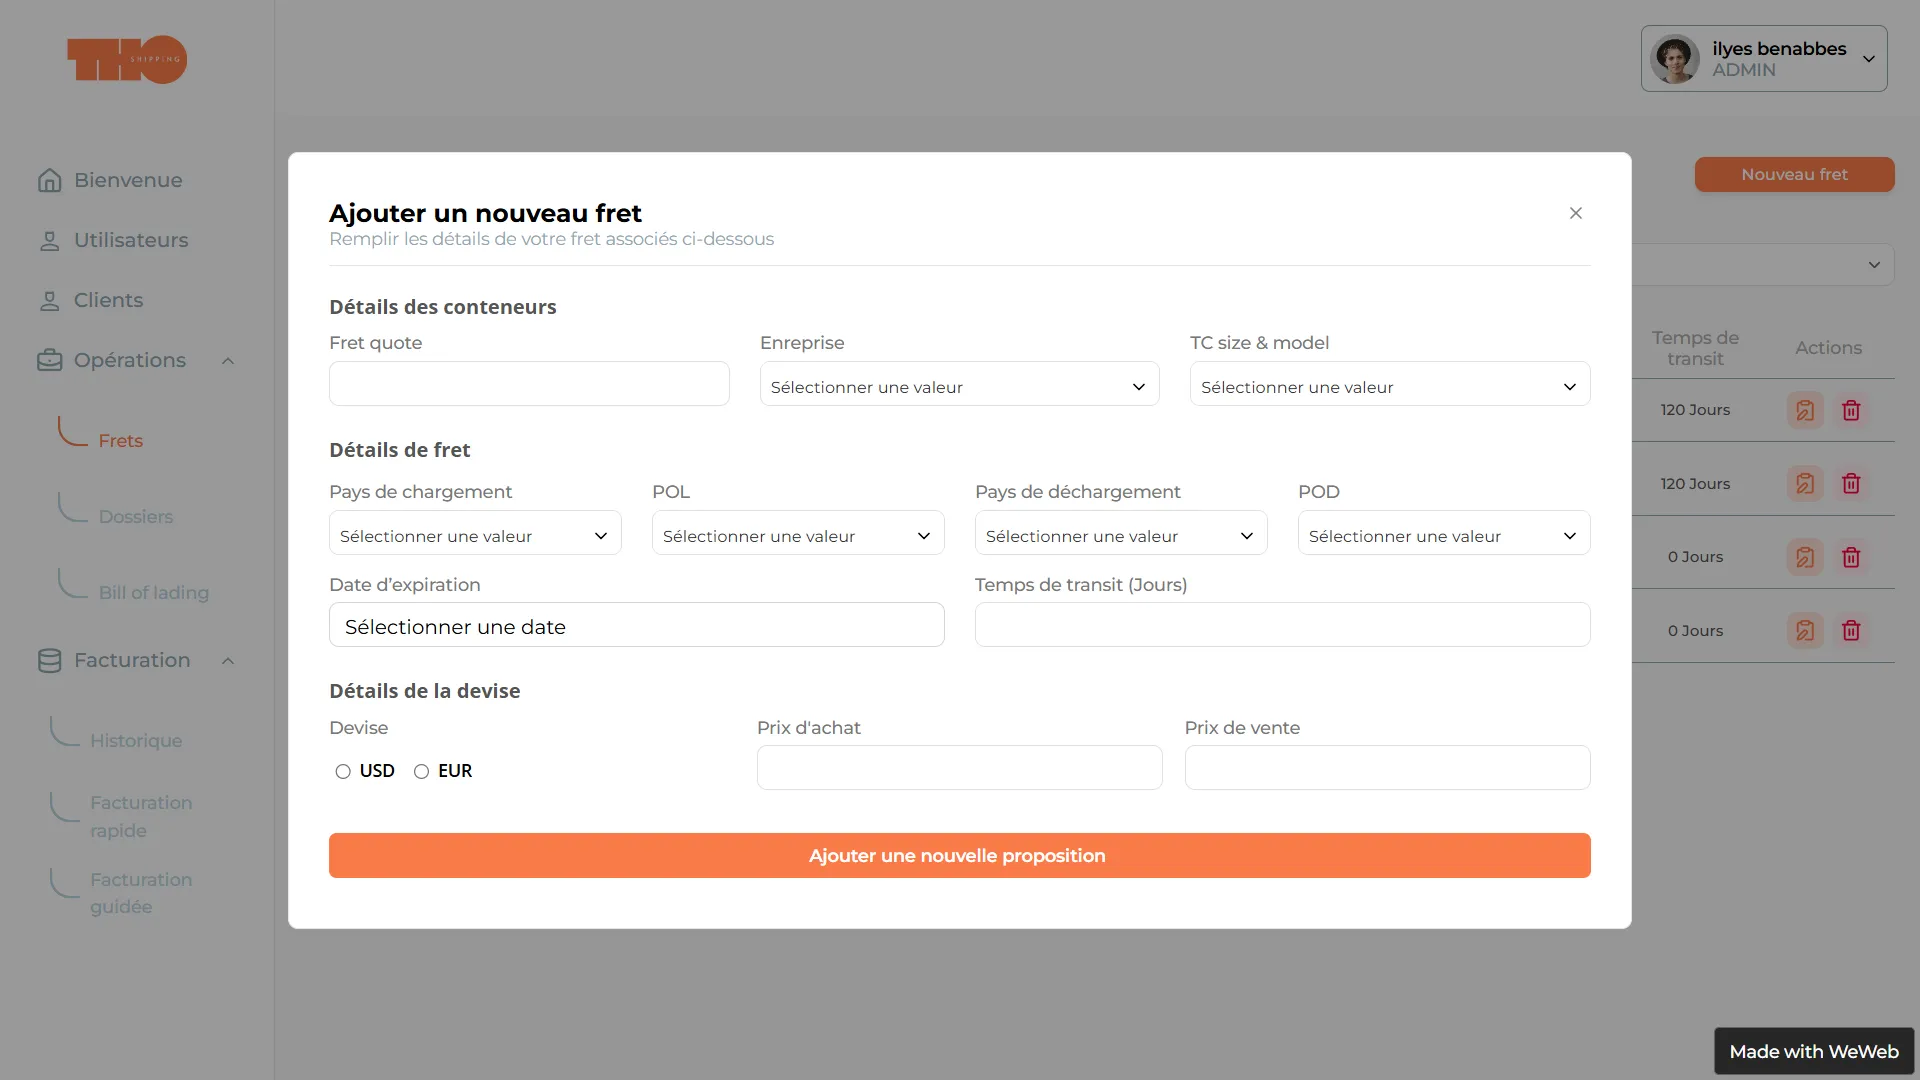Viewport: 1920px width, 1080px height.
Task: Open the POD selection dropdown
Action: click(1442, 534)
